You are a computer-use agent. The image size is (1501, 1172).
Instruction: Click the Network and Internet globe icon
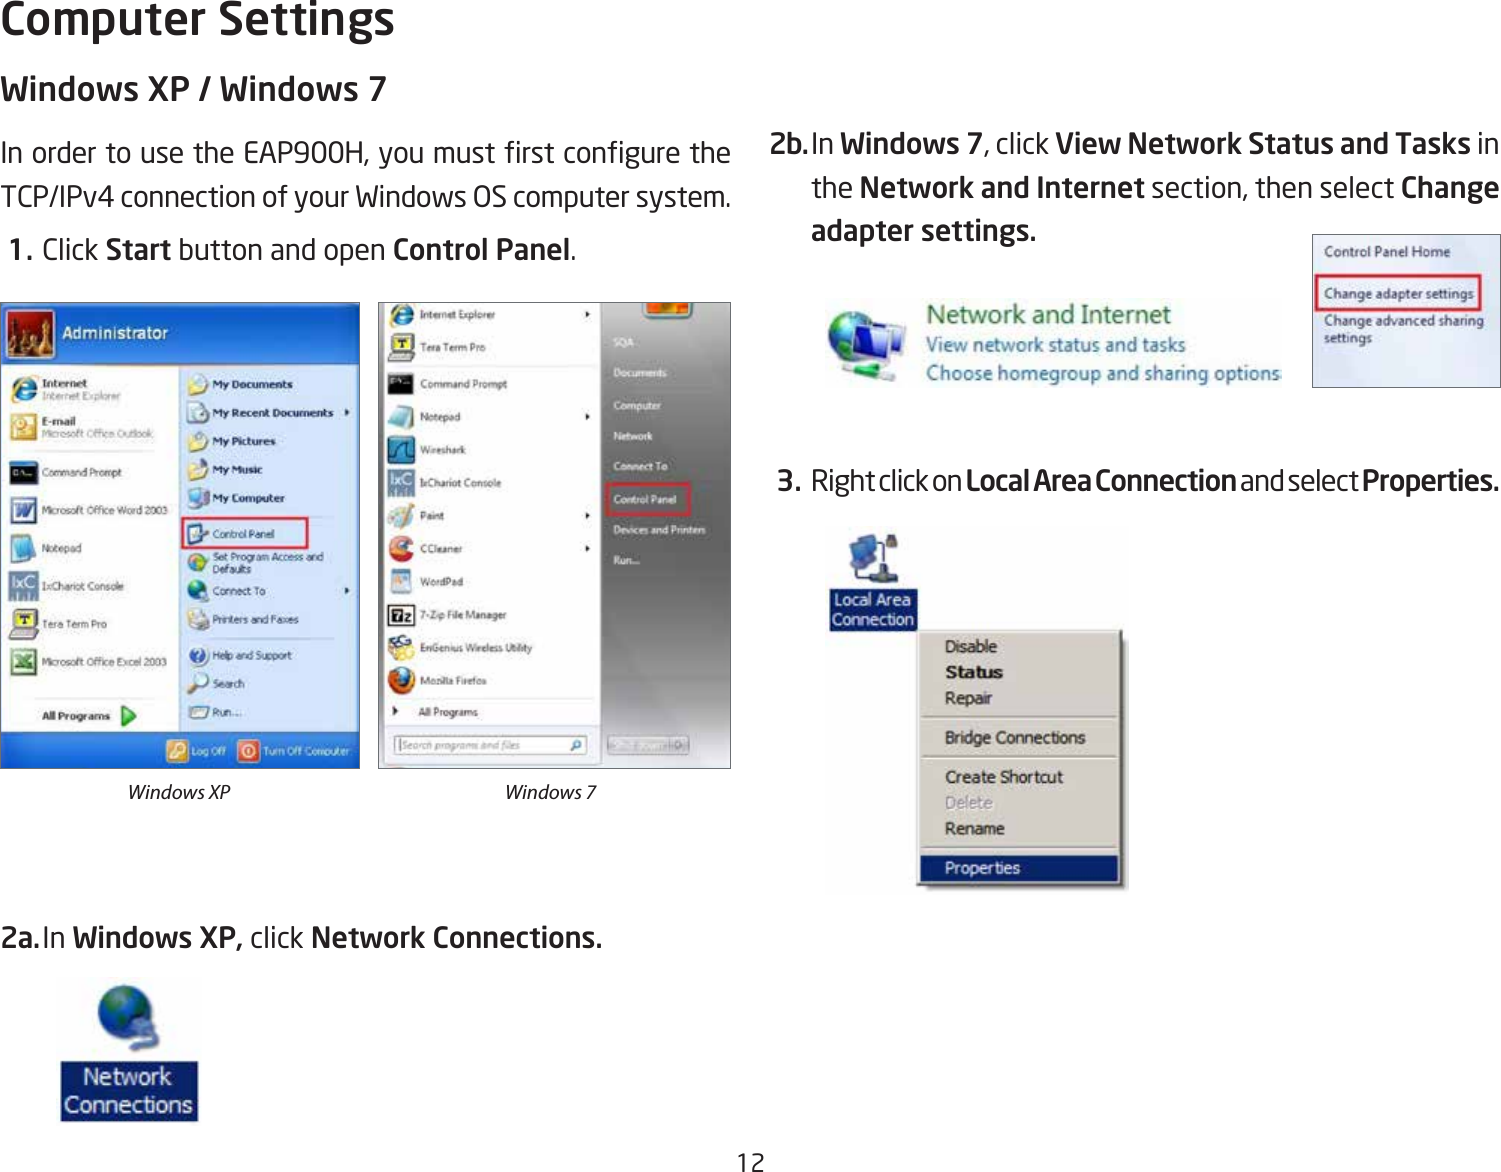click(x=866, y=345)
